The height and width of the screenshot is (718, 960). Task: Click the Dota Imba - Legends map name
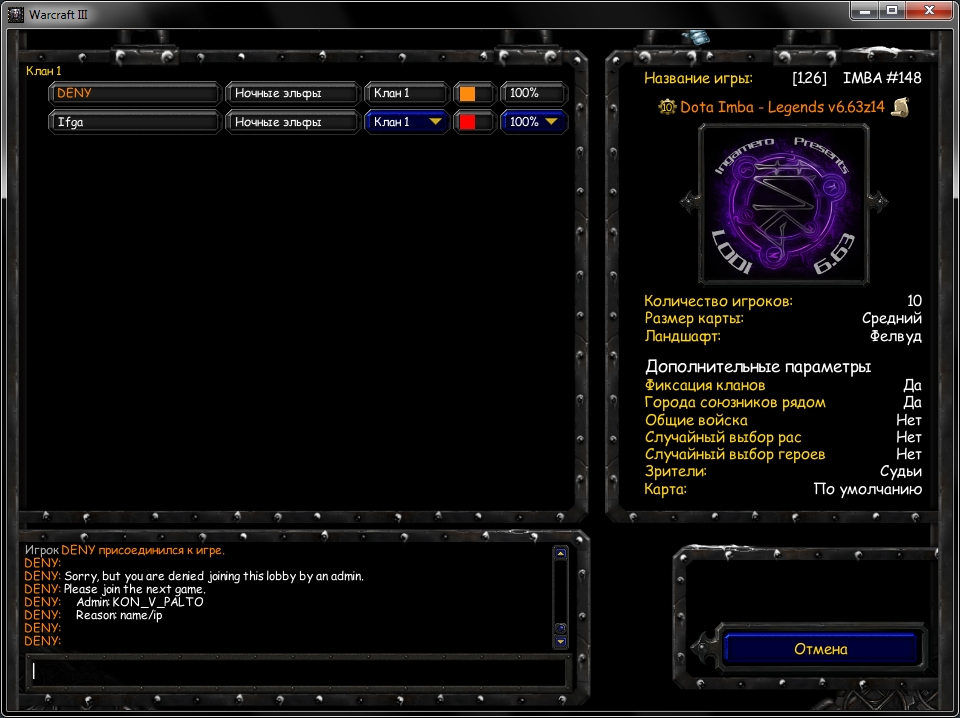pyautogui.click(x=782, y=107)
